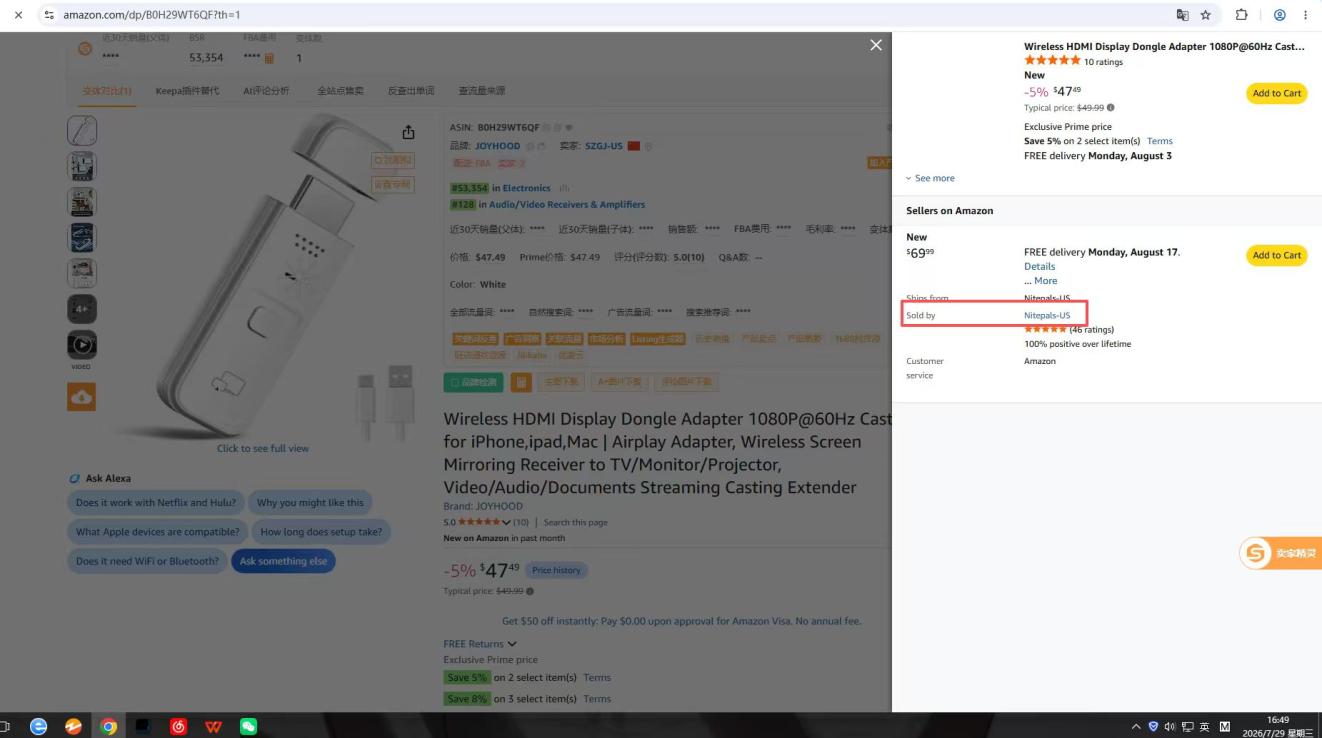Open NetEase Cloud Music from the taskbar

click(x=179, y=727)
